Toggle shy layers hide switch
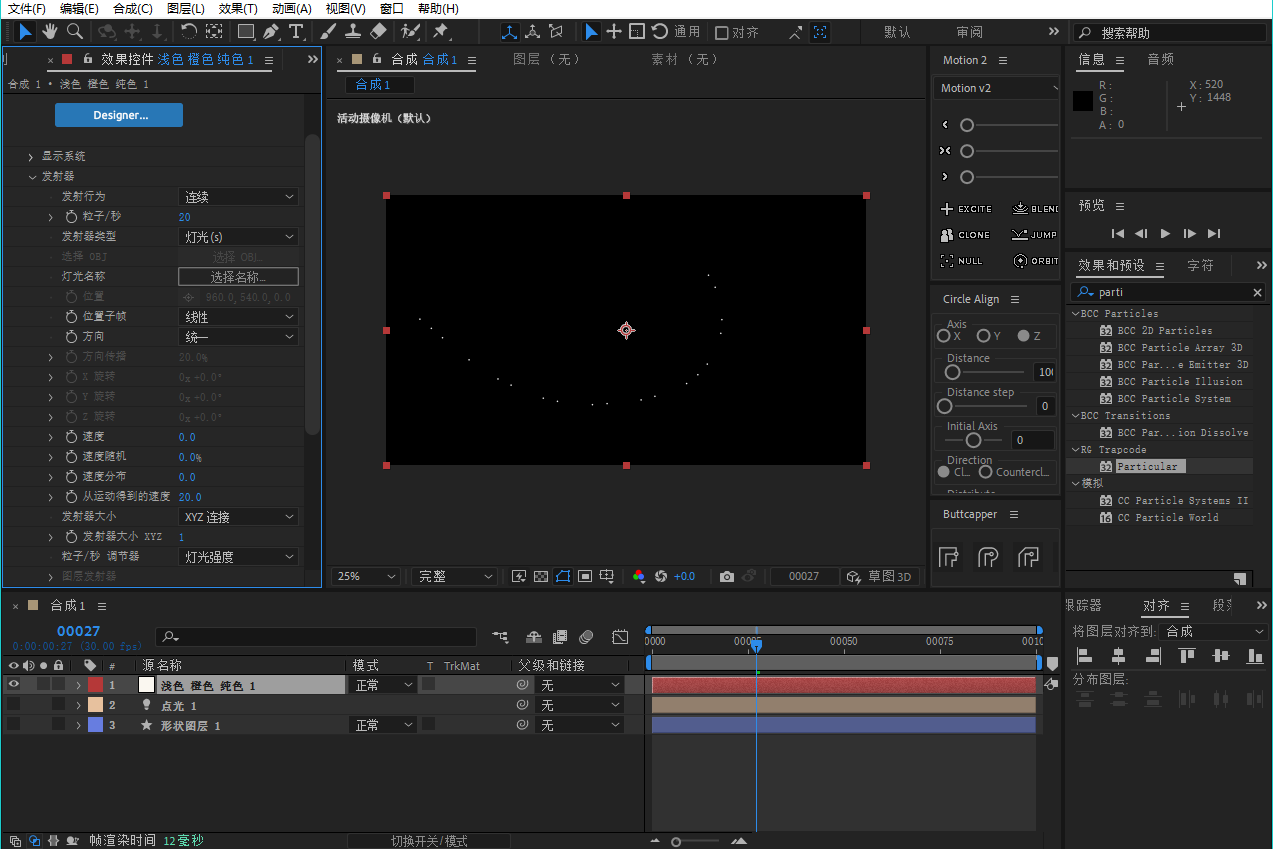The height and width of the screenshot is (849, 1273). click(534, 636)
